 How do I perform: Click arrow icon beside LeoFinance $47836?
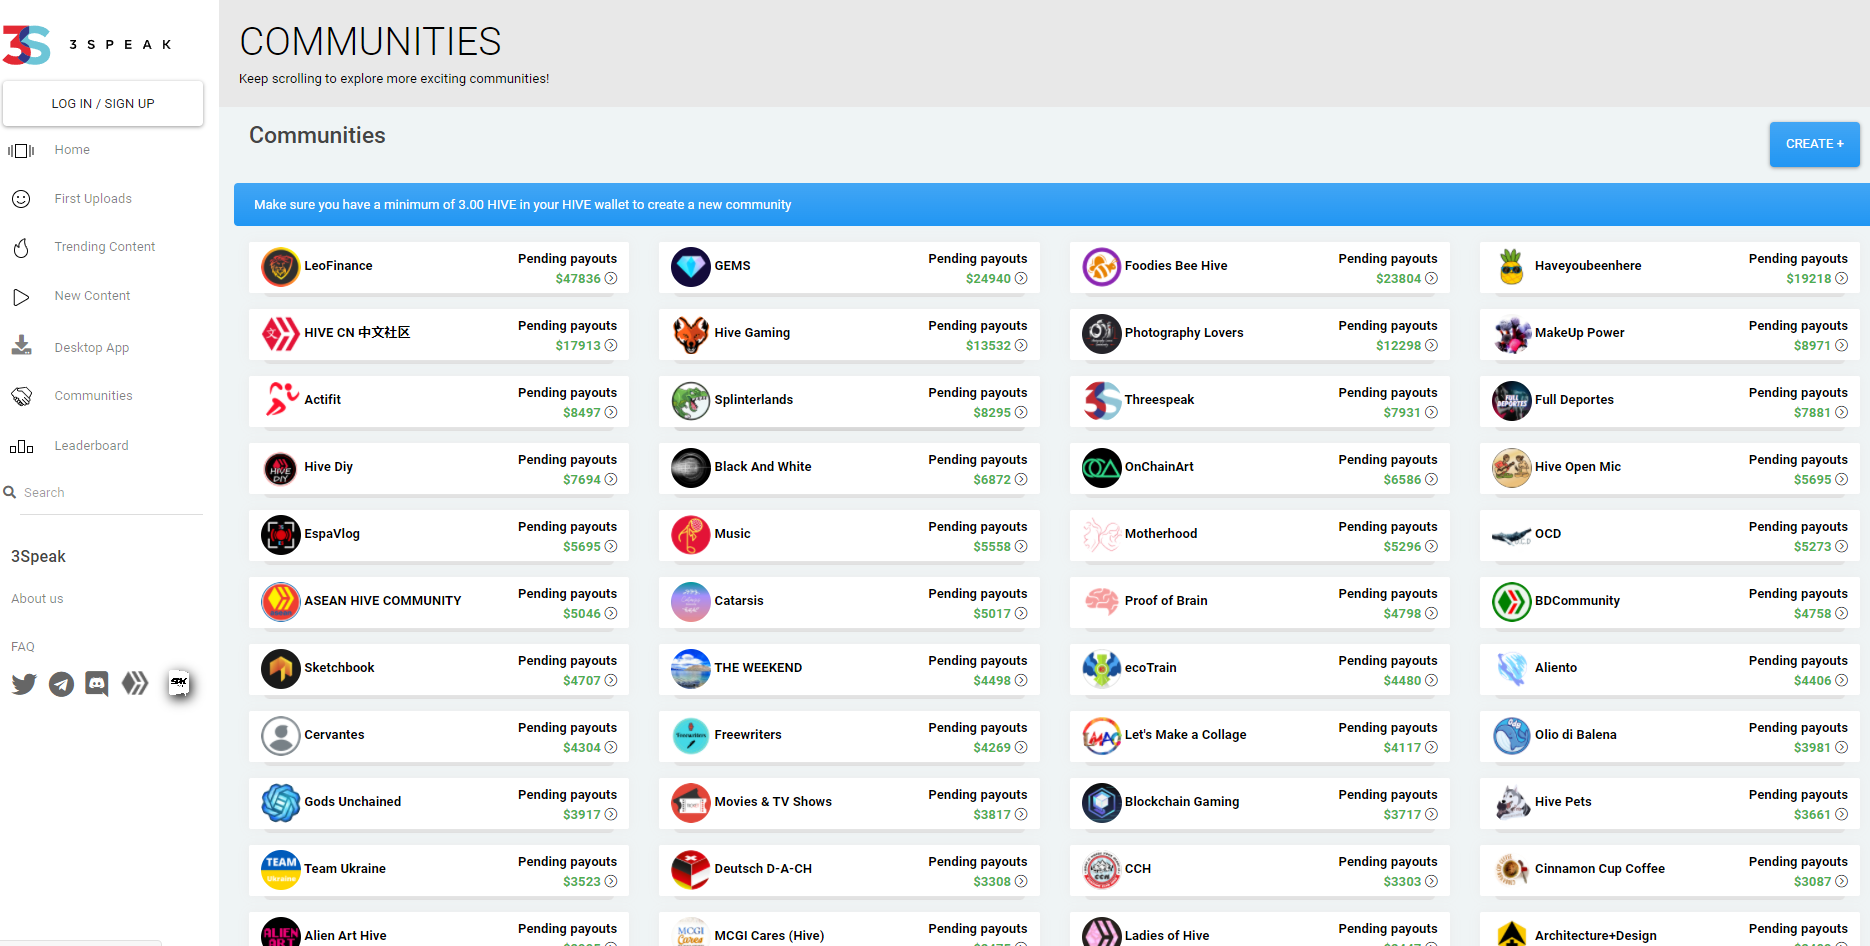611,279
